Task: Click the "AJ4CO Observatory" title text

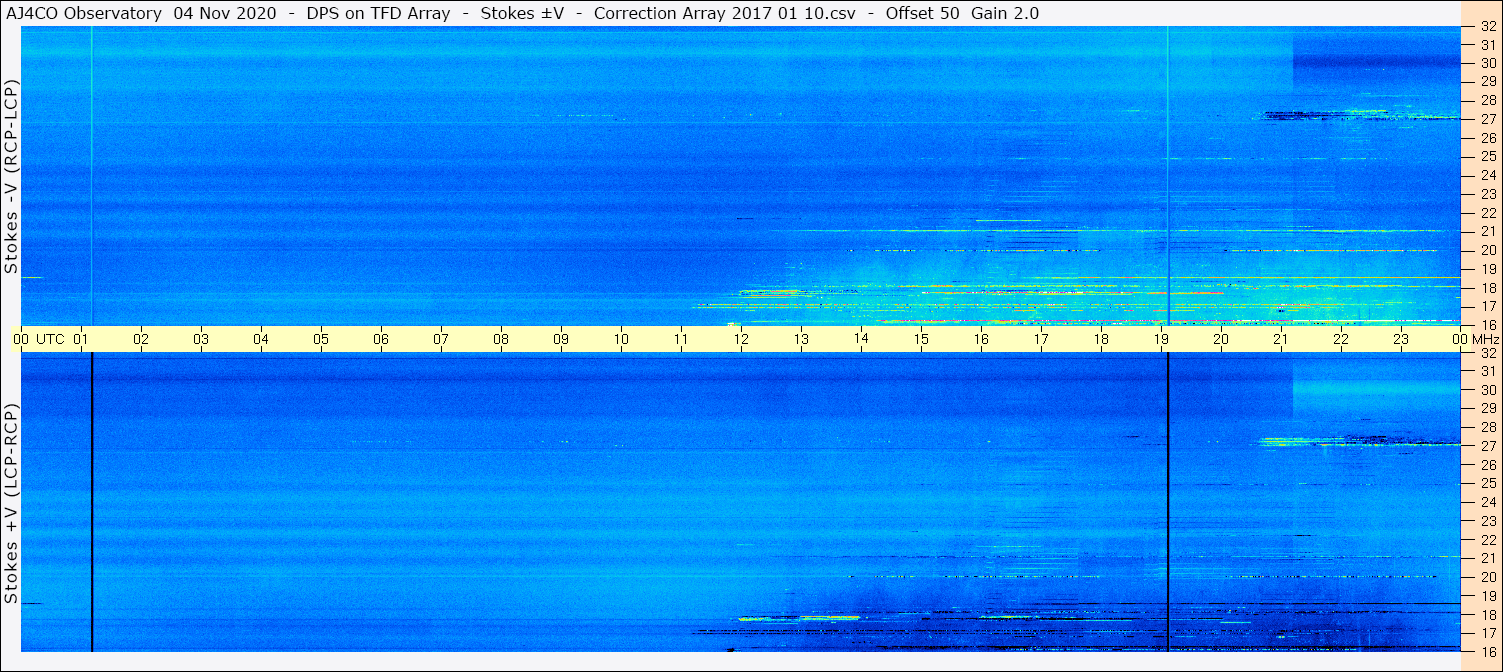Action: (x=85, y=13)
